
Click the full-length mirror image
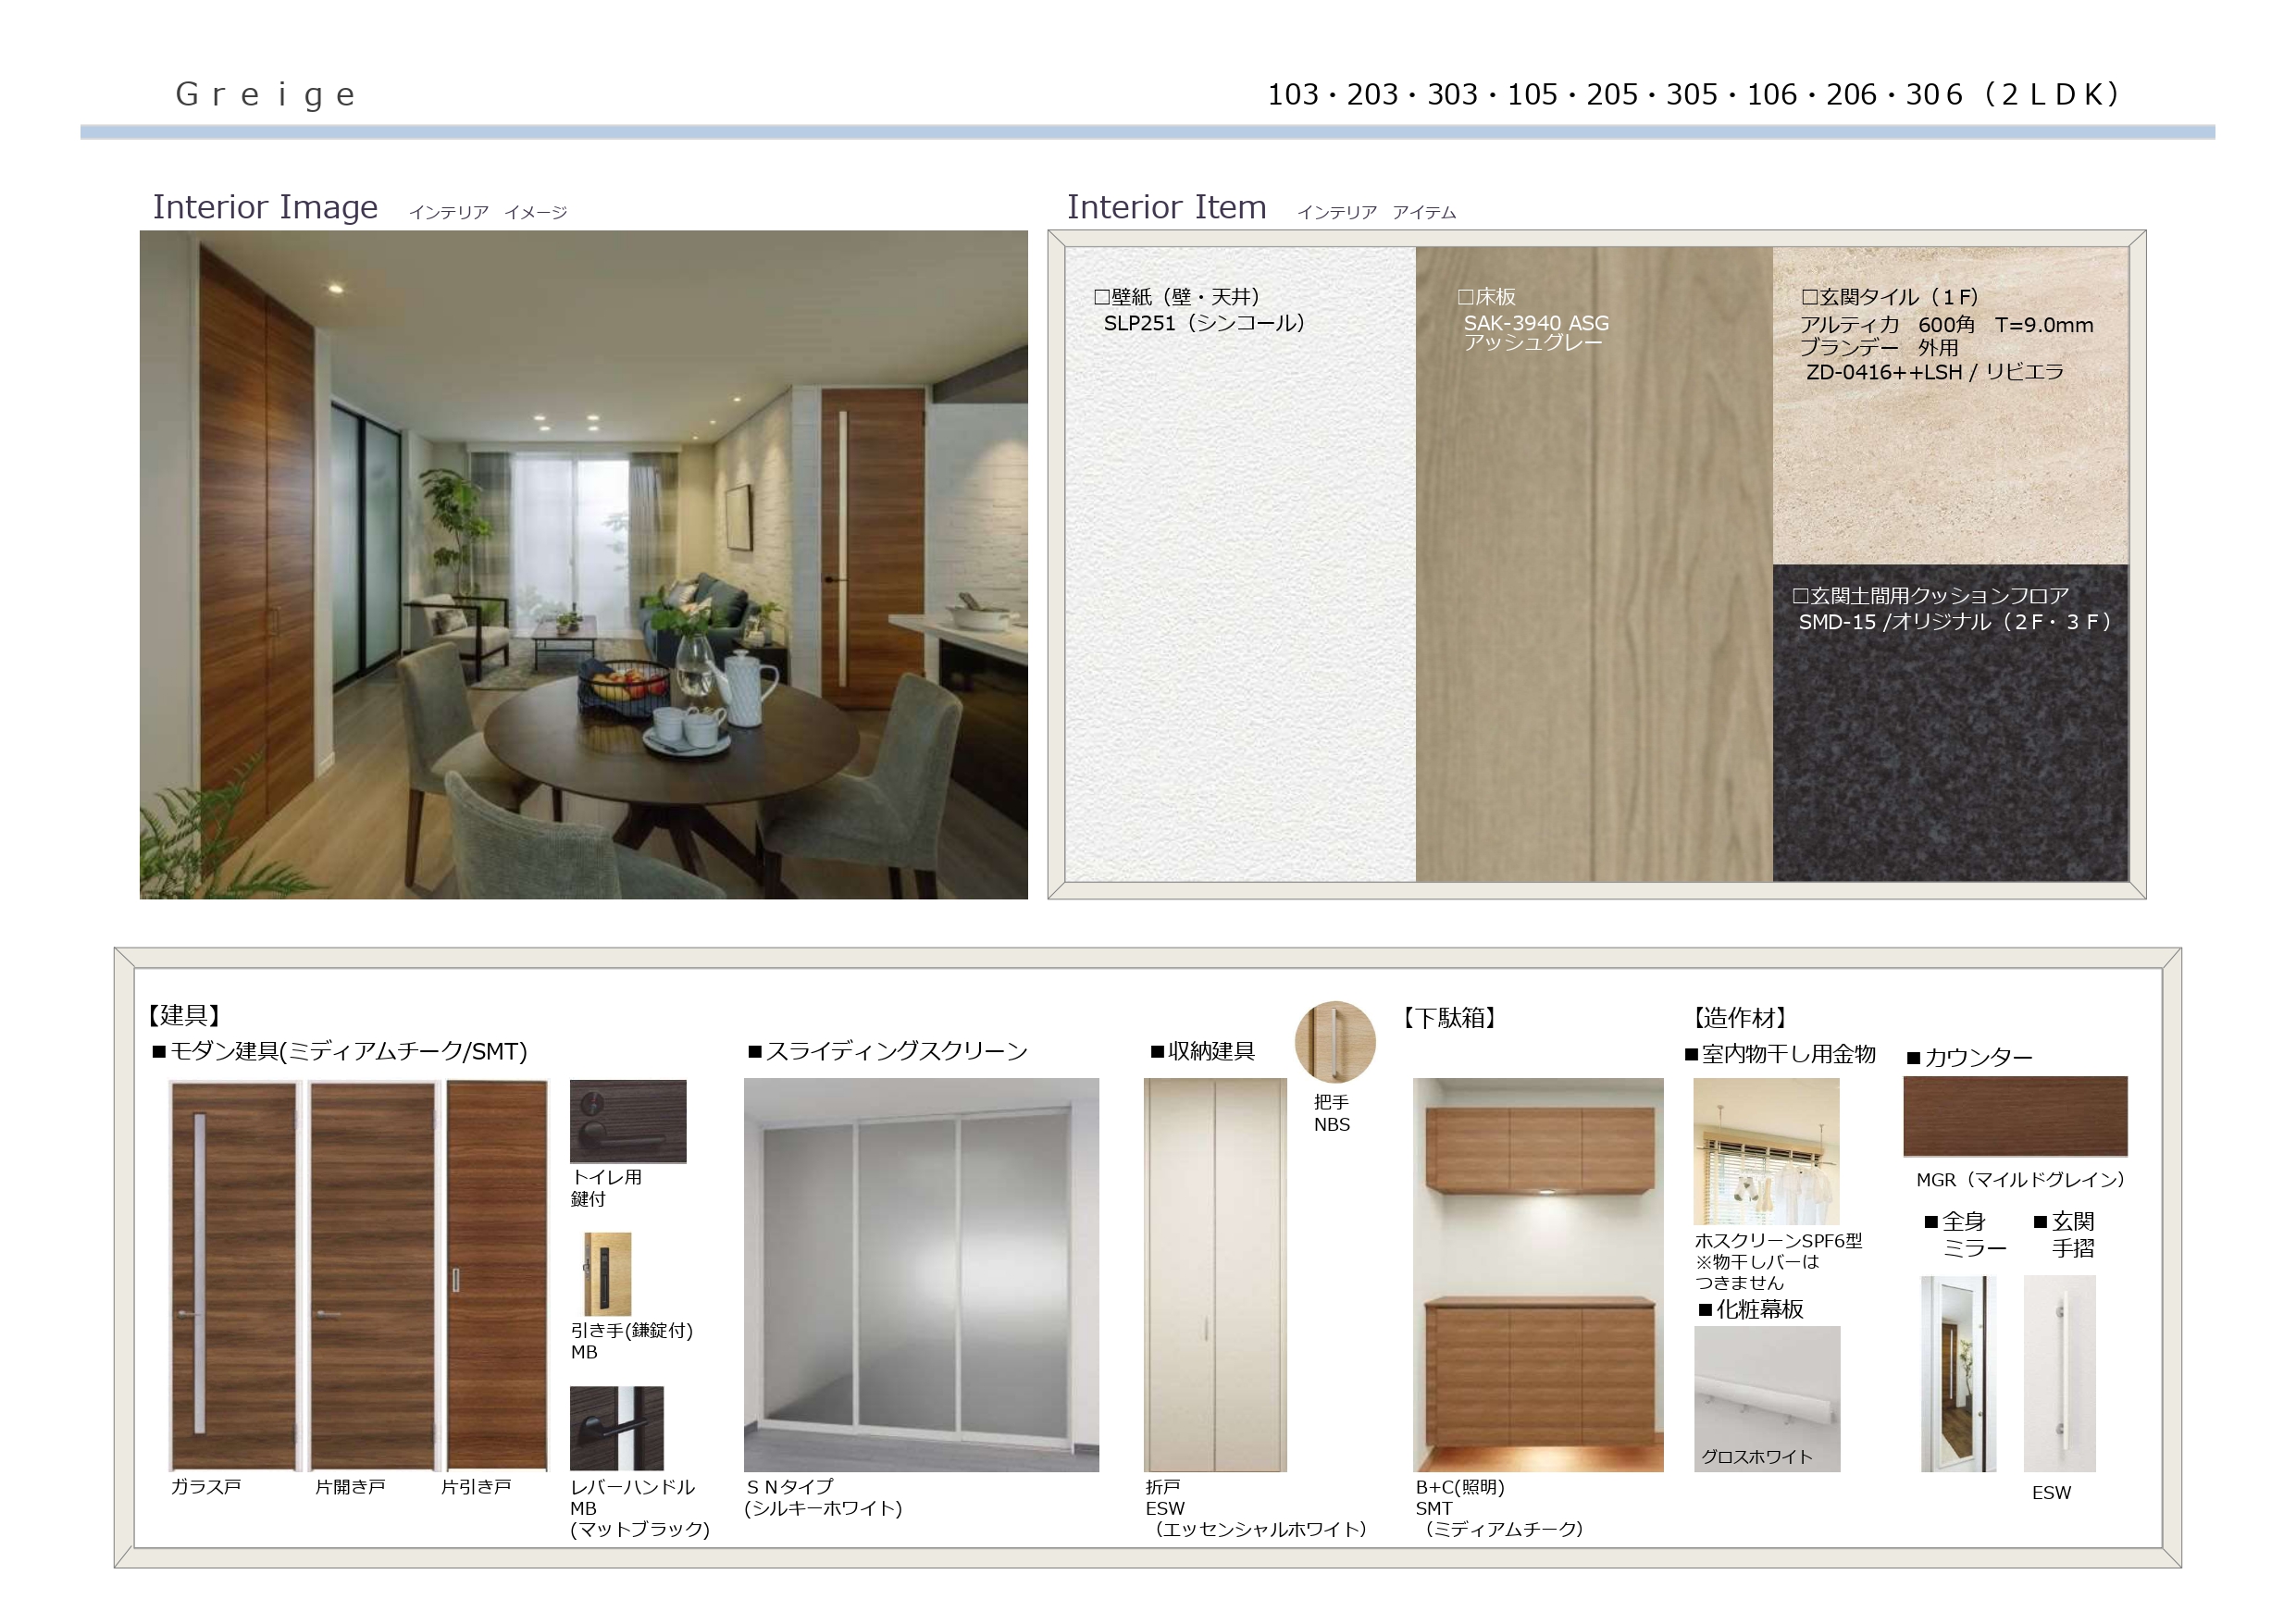point(1957,1373)
